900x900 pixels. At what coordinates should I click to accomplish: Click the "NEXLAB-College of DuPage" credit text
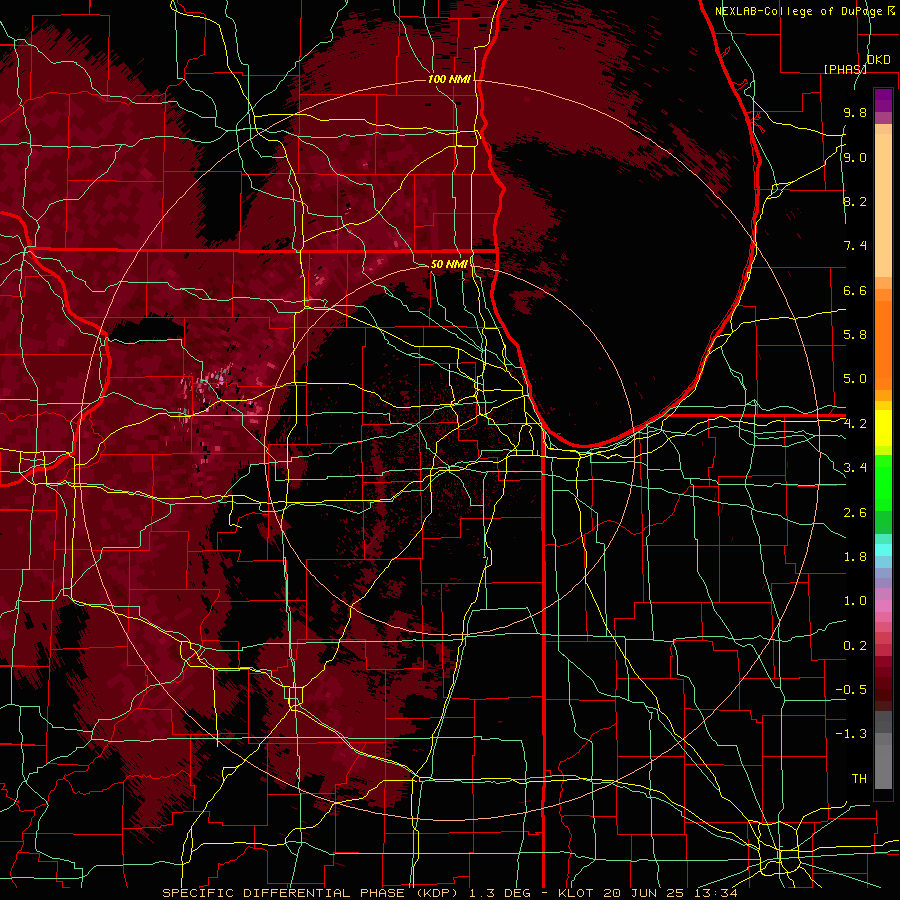click(800, 11)
